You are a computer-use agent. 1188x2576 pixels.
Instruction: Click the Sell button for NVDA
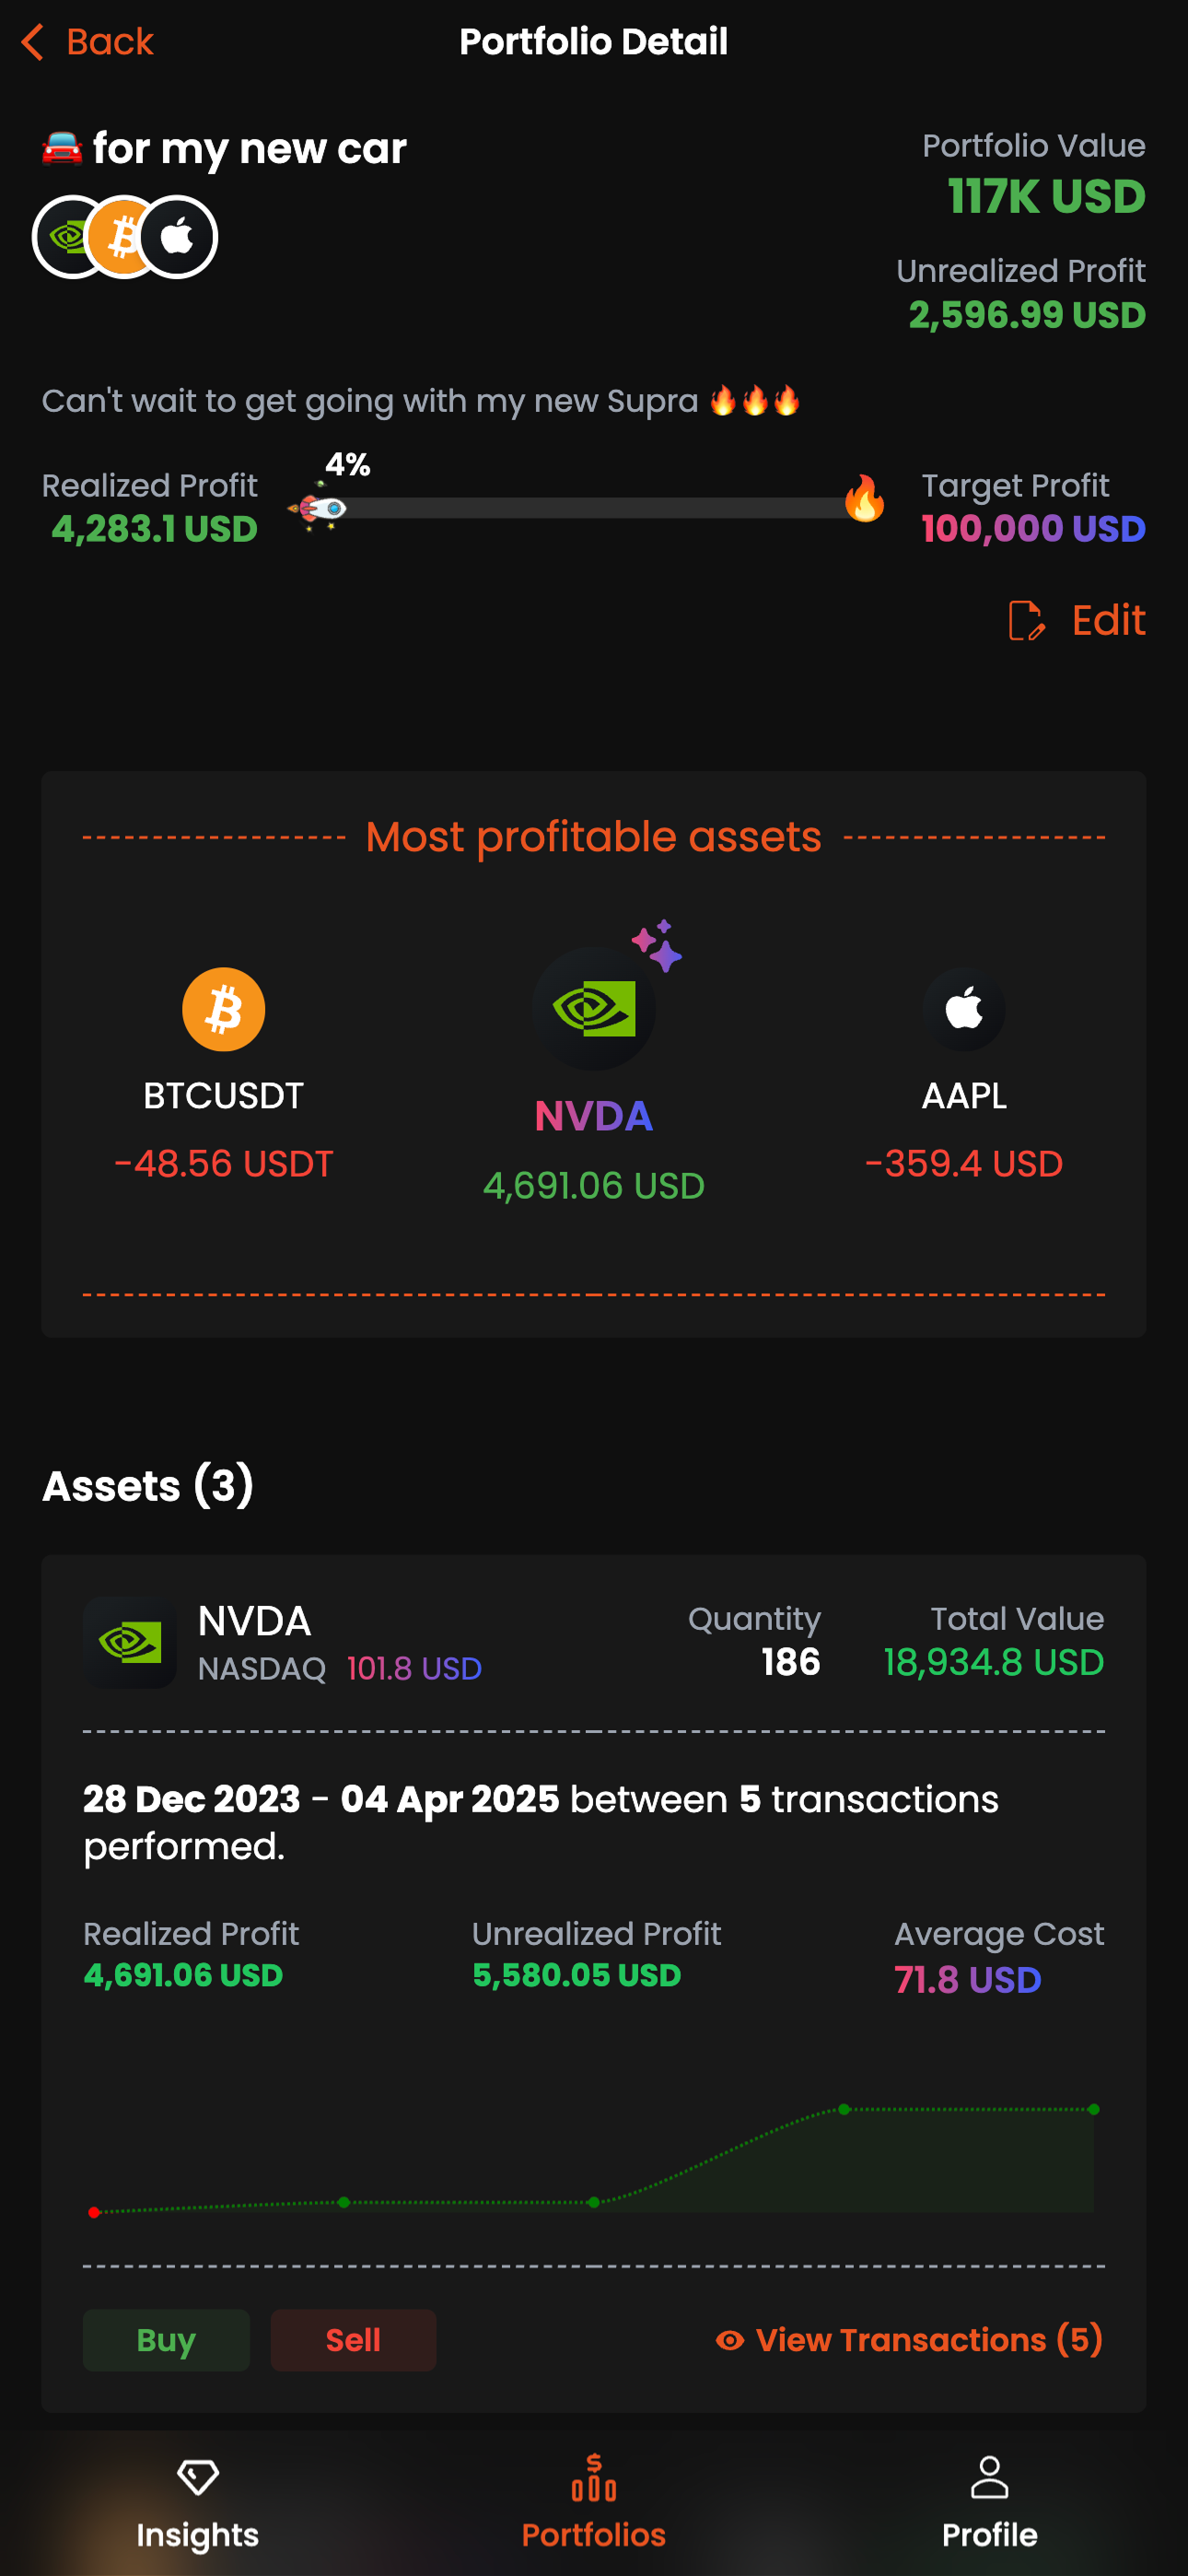[x=353, y=2340]
